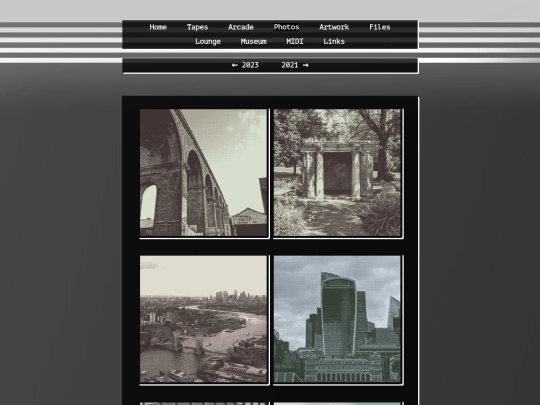Open the Tower Bridge aerial river photo
540x405 pixels.
pyautogui.click(x=204, y=319)
